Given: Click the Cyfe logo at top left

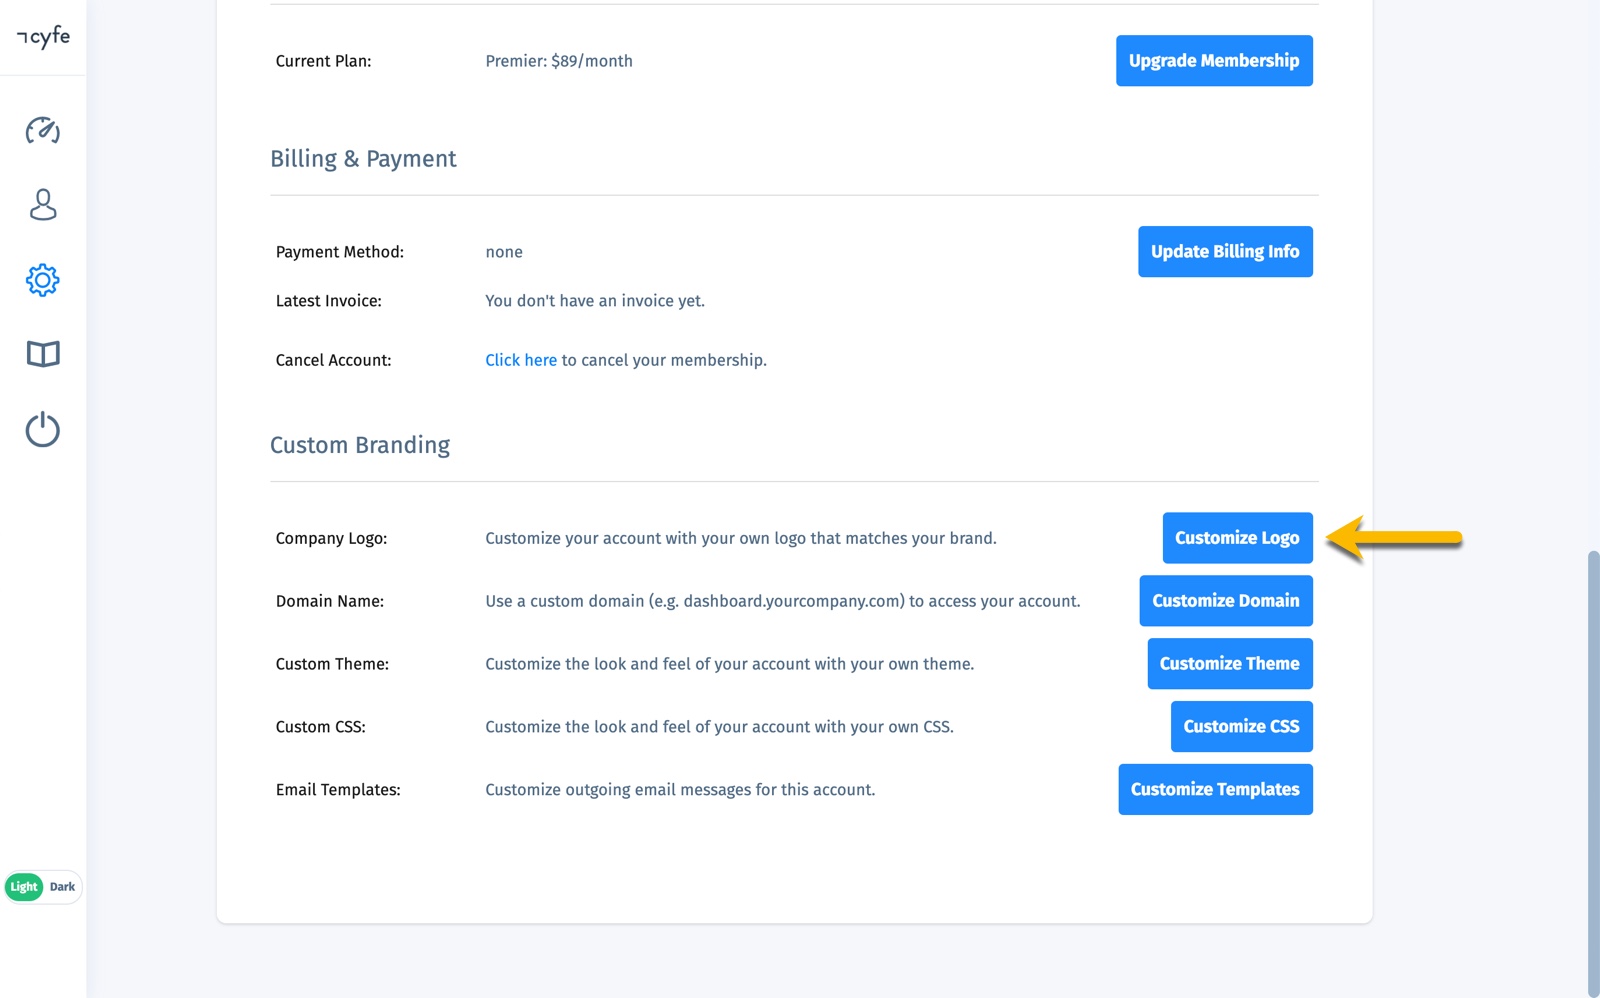Looking at the screenshot, I should 42,37.
